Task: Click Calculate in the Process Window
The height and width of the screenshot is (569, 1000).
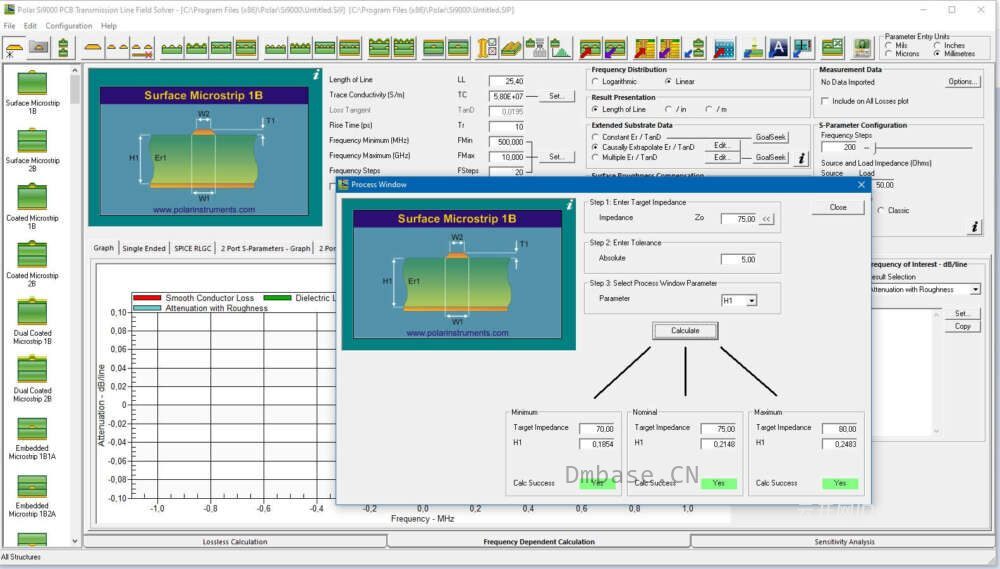Action: coord(685,330)
